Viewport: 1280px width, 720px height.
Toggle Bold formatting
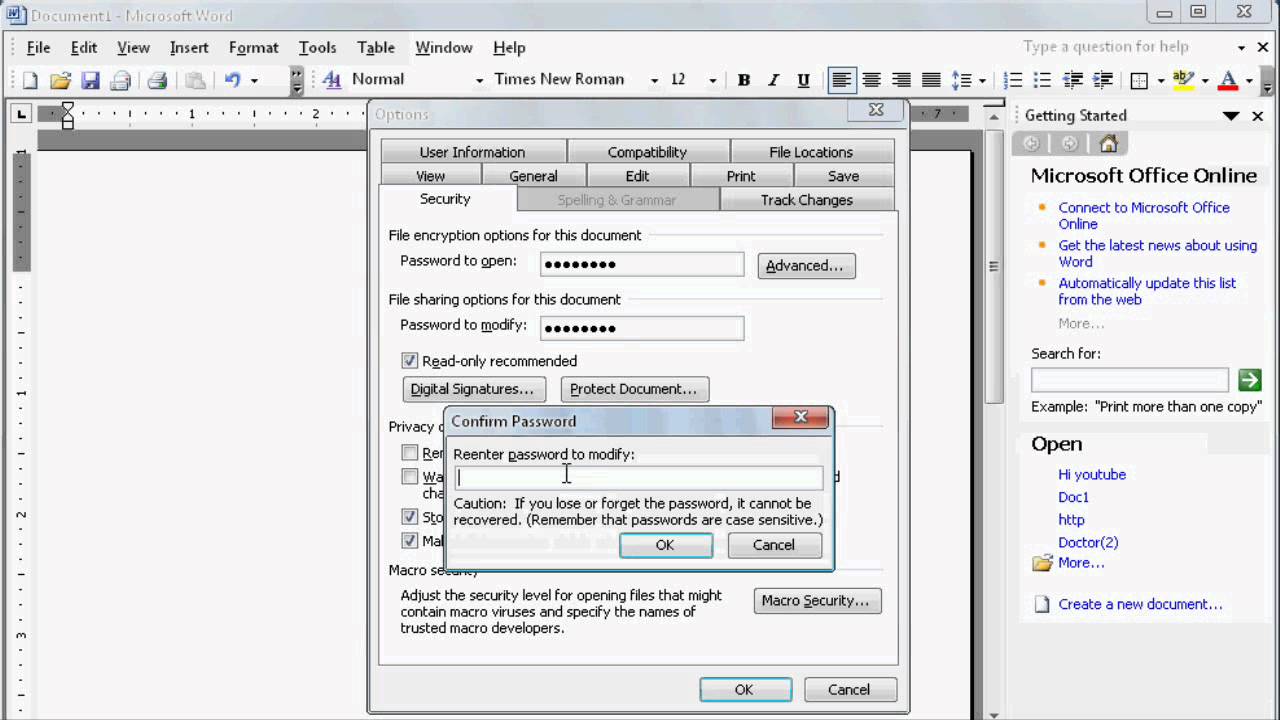[x=743, y=80]
